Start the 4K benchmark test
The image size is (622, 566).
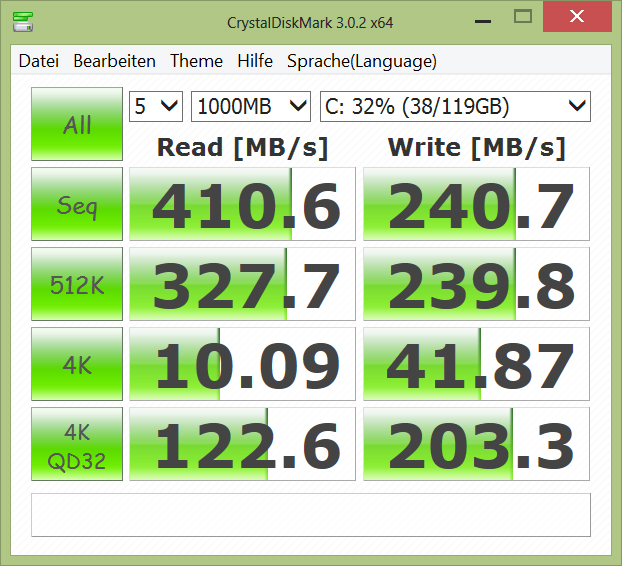coord(77,364)
